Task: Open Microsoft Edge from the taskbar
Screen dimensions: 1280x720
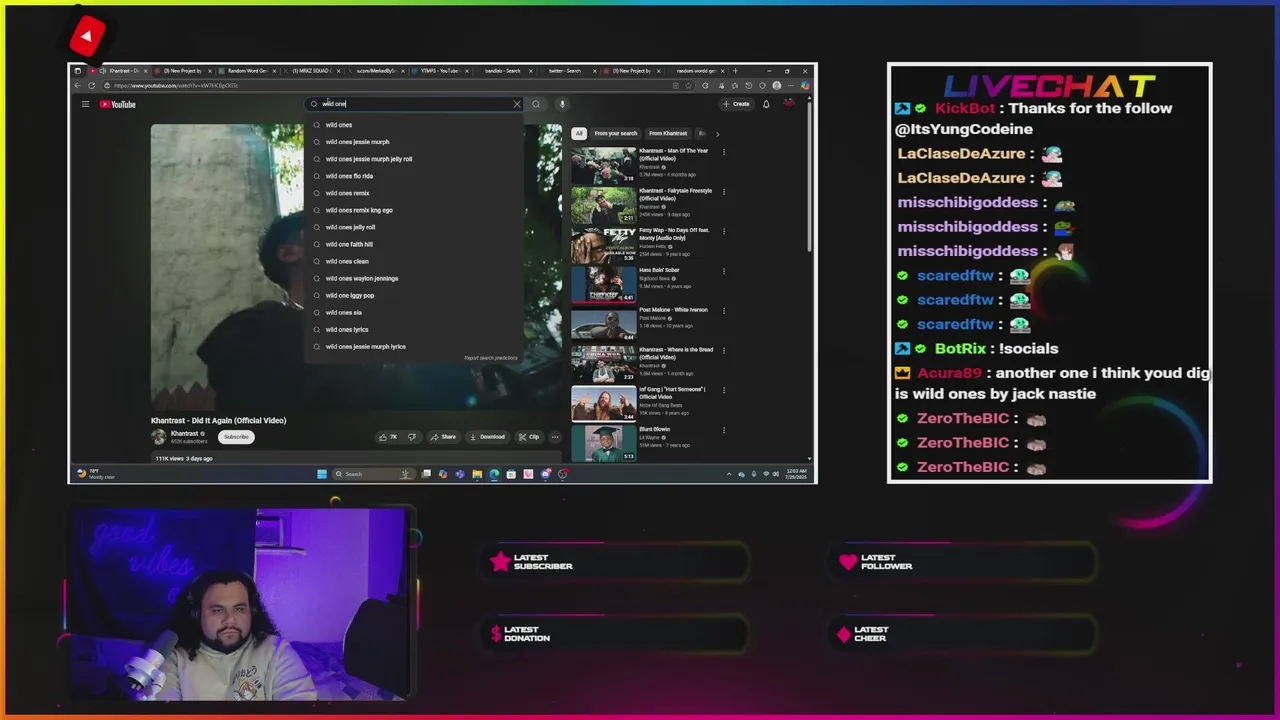Action: point(494,474)
